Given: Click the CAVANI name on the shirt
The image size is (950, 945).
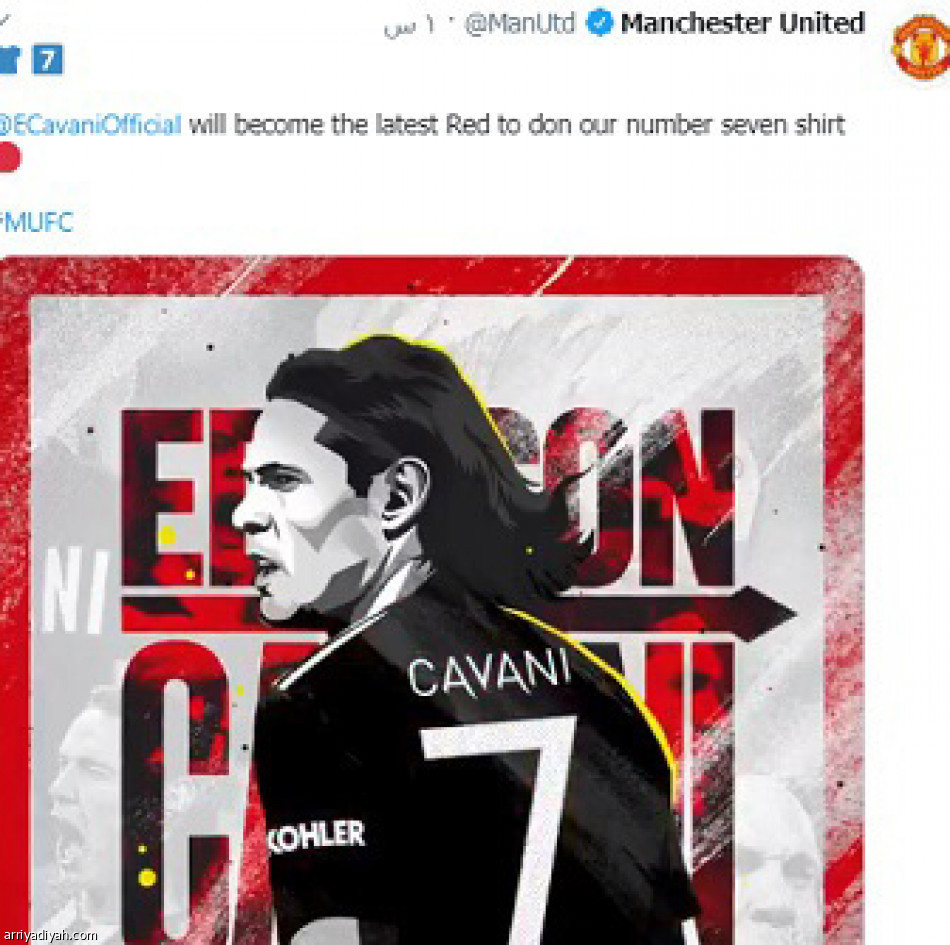Looking at the screenshot, I should 490,671.
